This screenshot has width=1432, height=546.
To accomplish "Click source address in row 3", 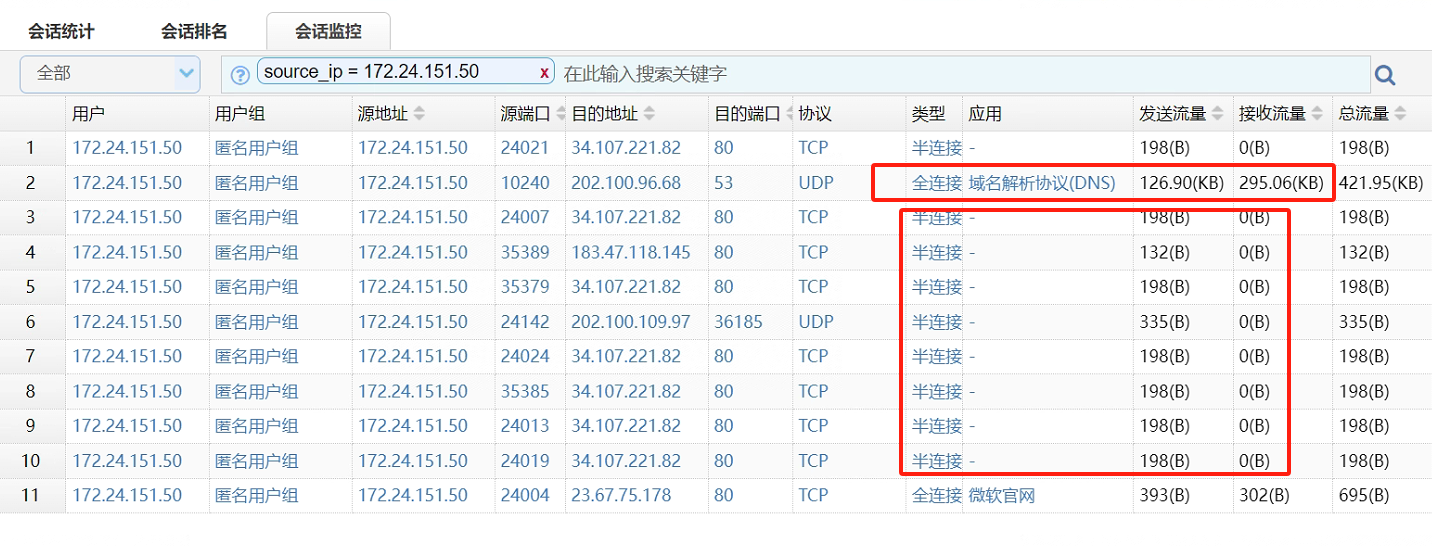I will pos(413,217).
